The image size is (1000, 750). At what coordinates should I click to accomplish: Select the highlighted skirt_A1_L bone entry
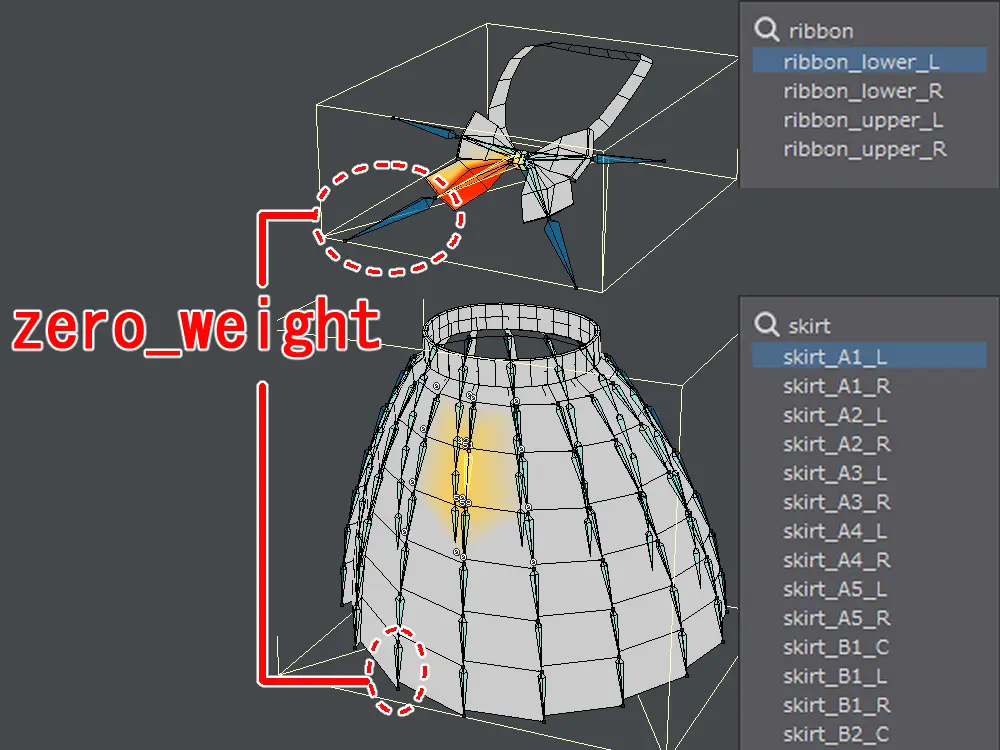(x=835, y=356)
